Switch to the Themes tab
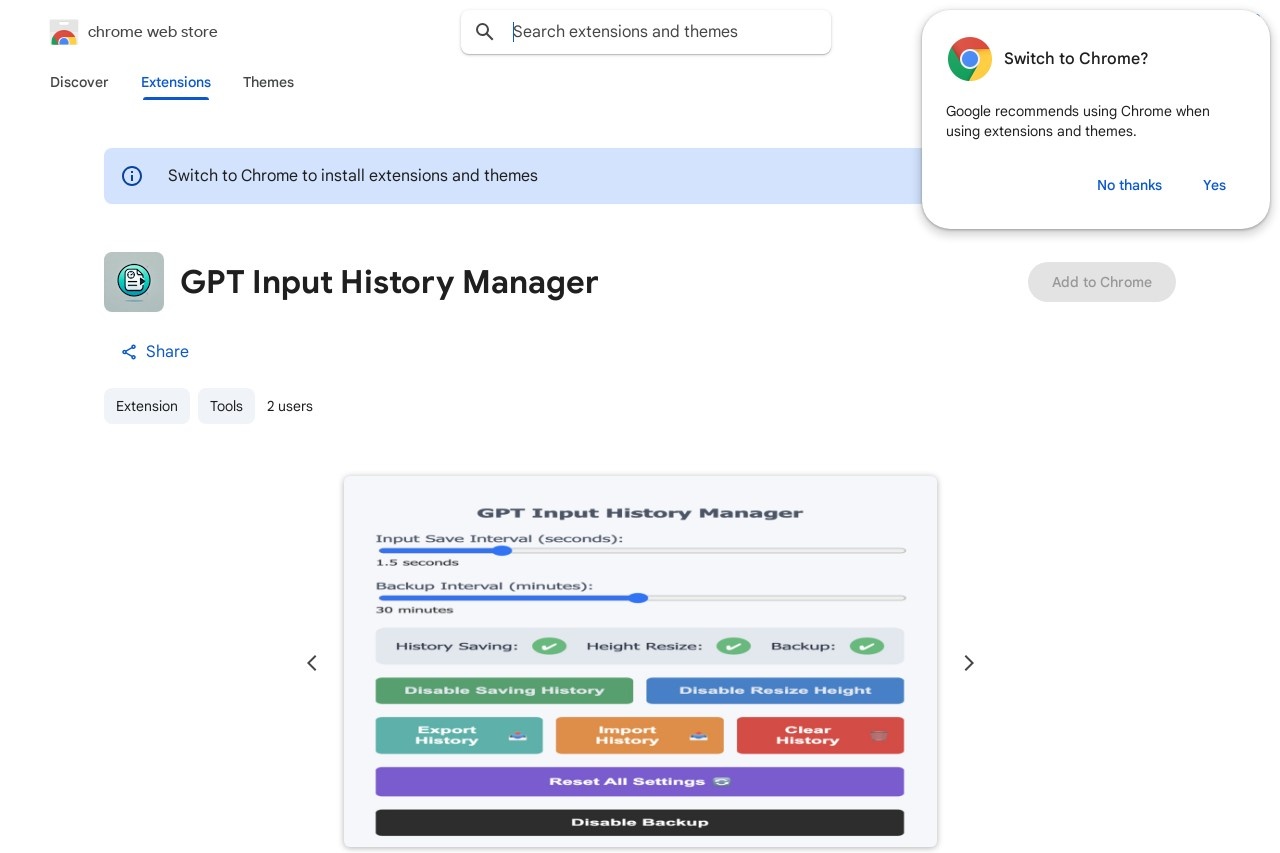This screenshot has height=853, width=1280. coord(268,82)
